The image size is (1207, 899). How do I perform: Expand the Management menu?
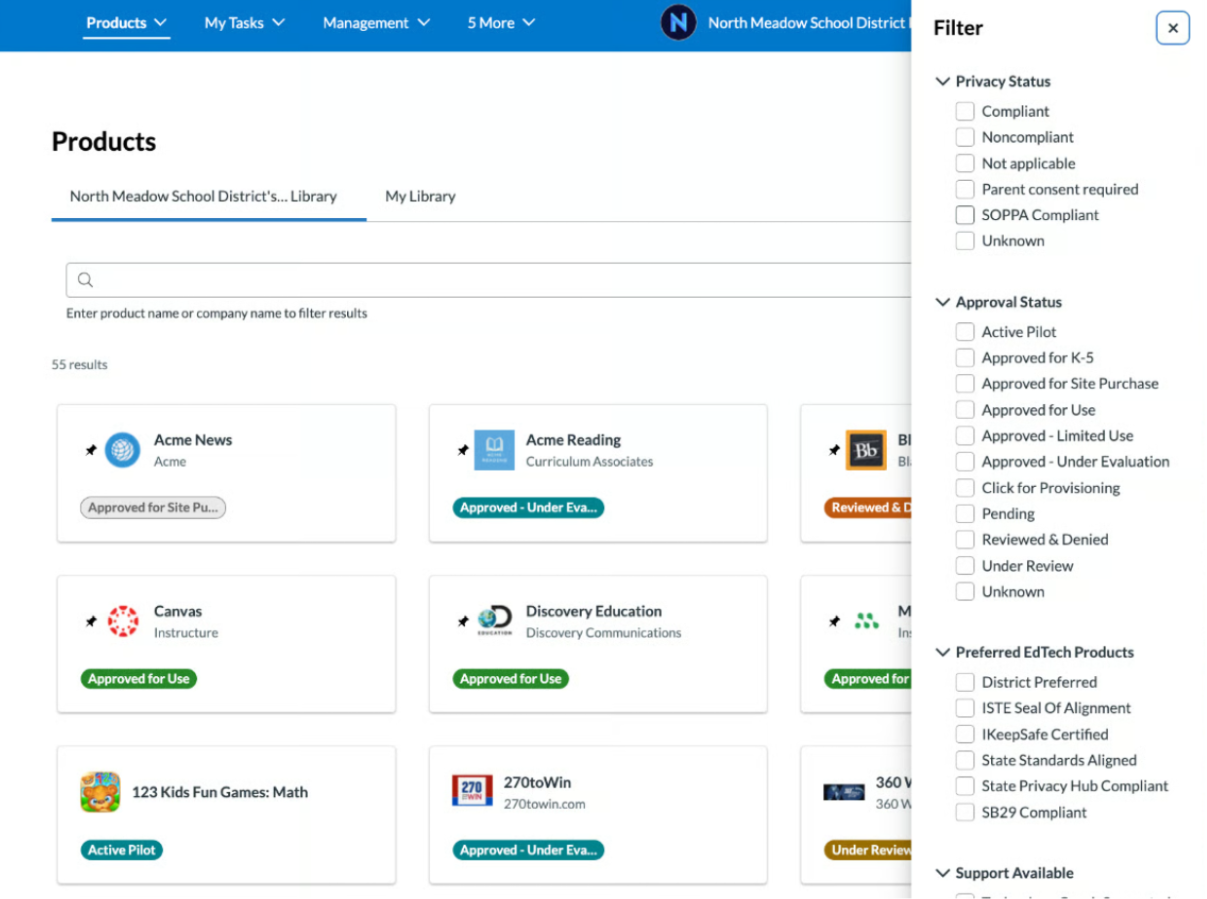click(376, 22)
